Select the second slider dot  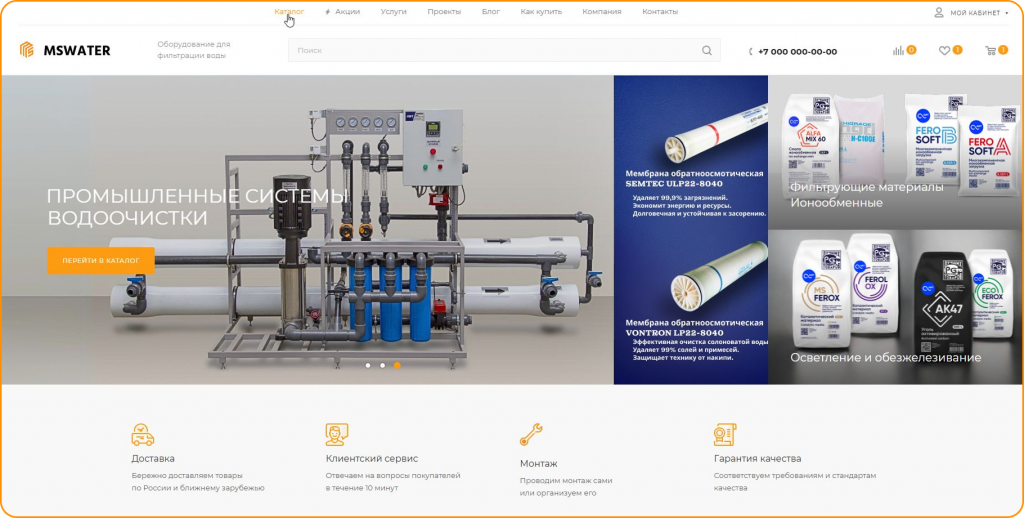tap(382, 365)
